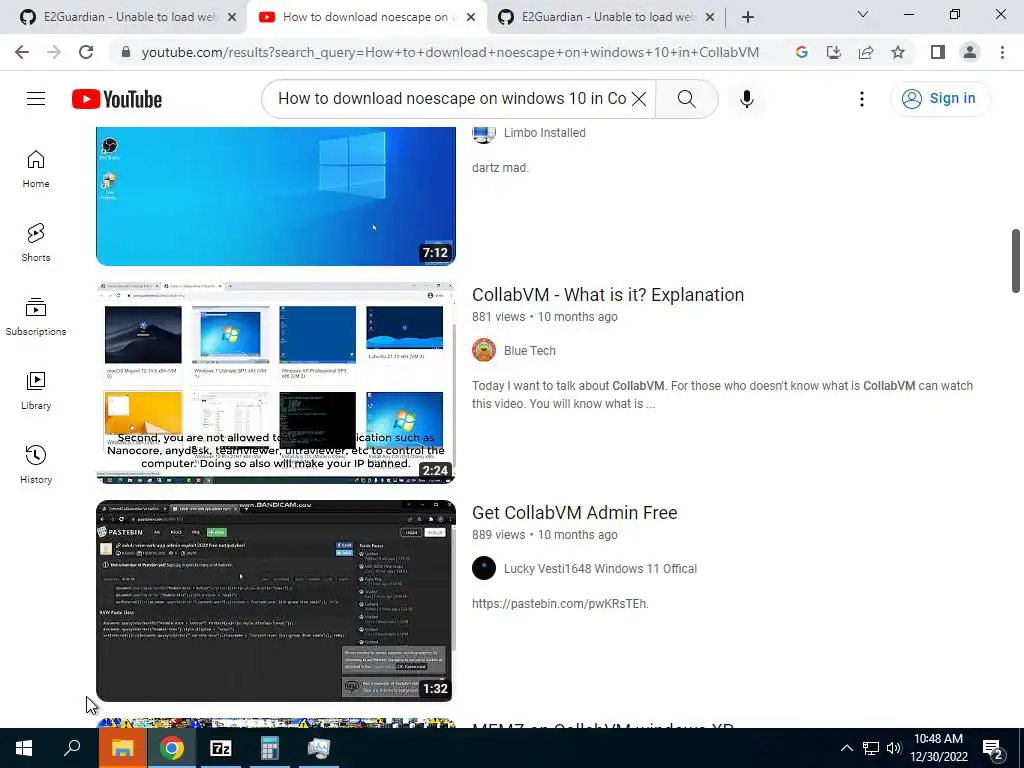
Task: Click the install/download icon in address bar
Action: tap(834, 52)
